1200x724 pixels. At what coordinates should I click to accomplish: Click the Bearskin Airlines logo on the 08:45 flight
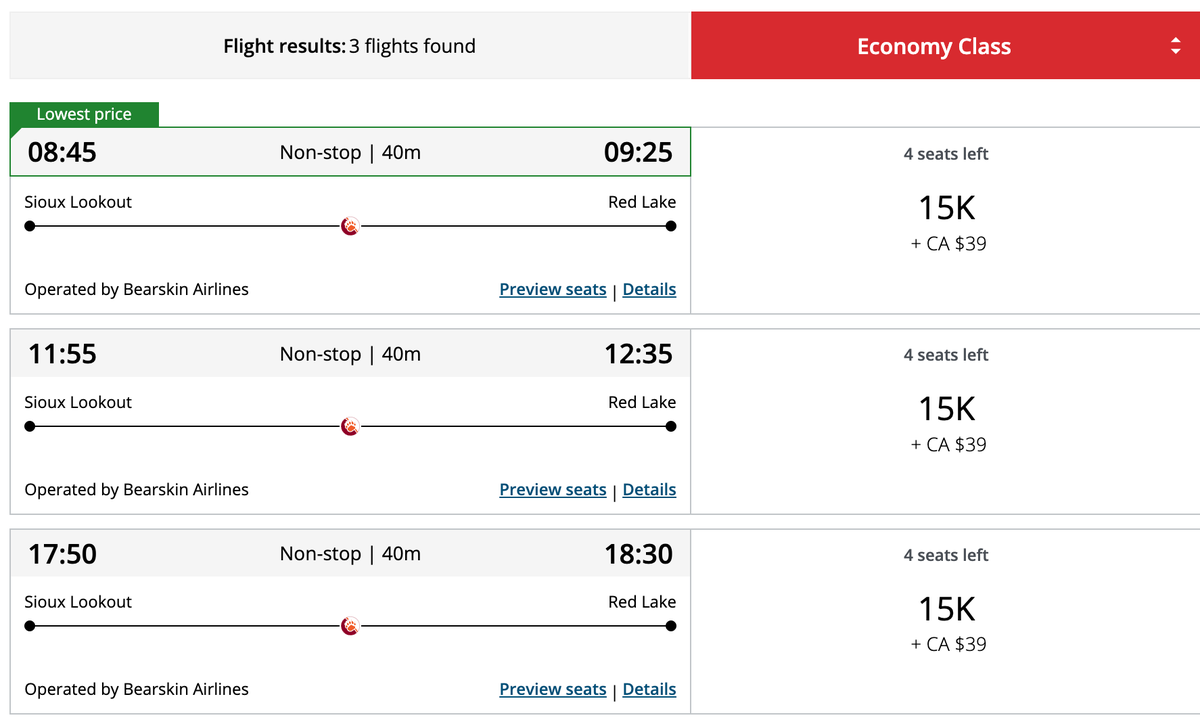tap(349, 226)
